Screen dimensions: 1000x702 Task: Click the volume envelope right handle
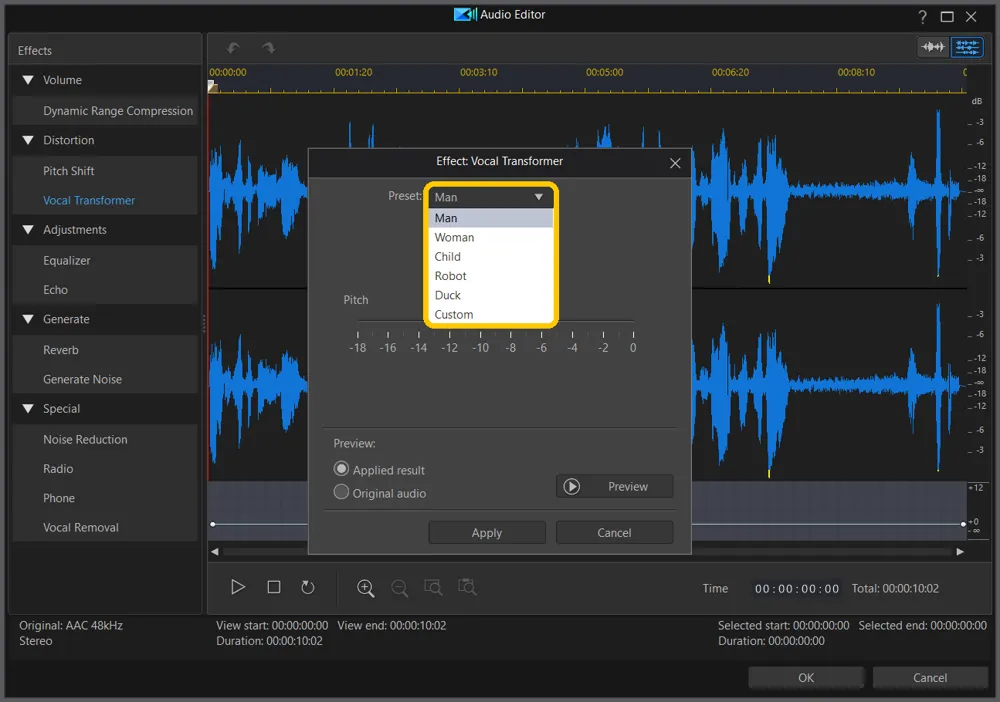[963, 524]
